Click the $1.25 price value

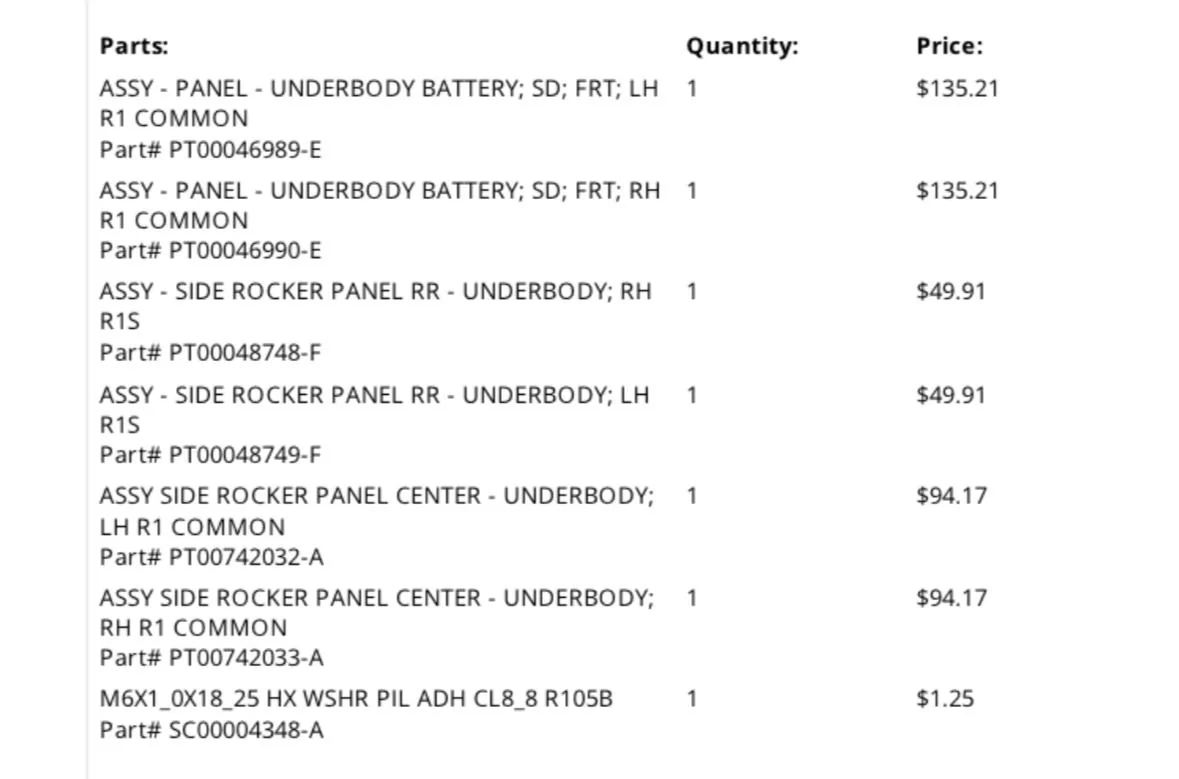(x=945, y=699)
